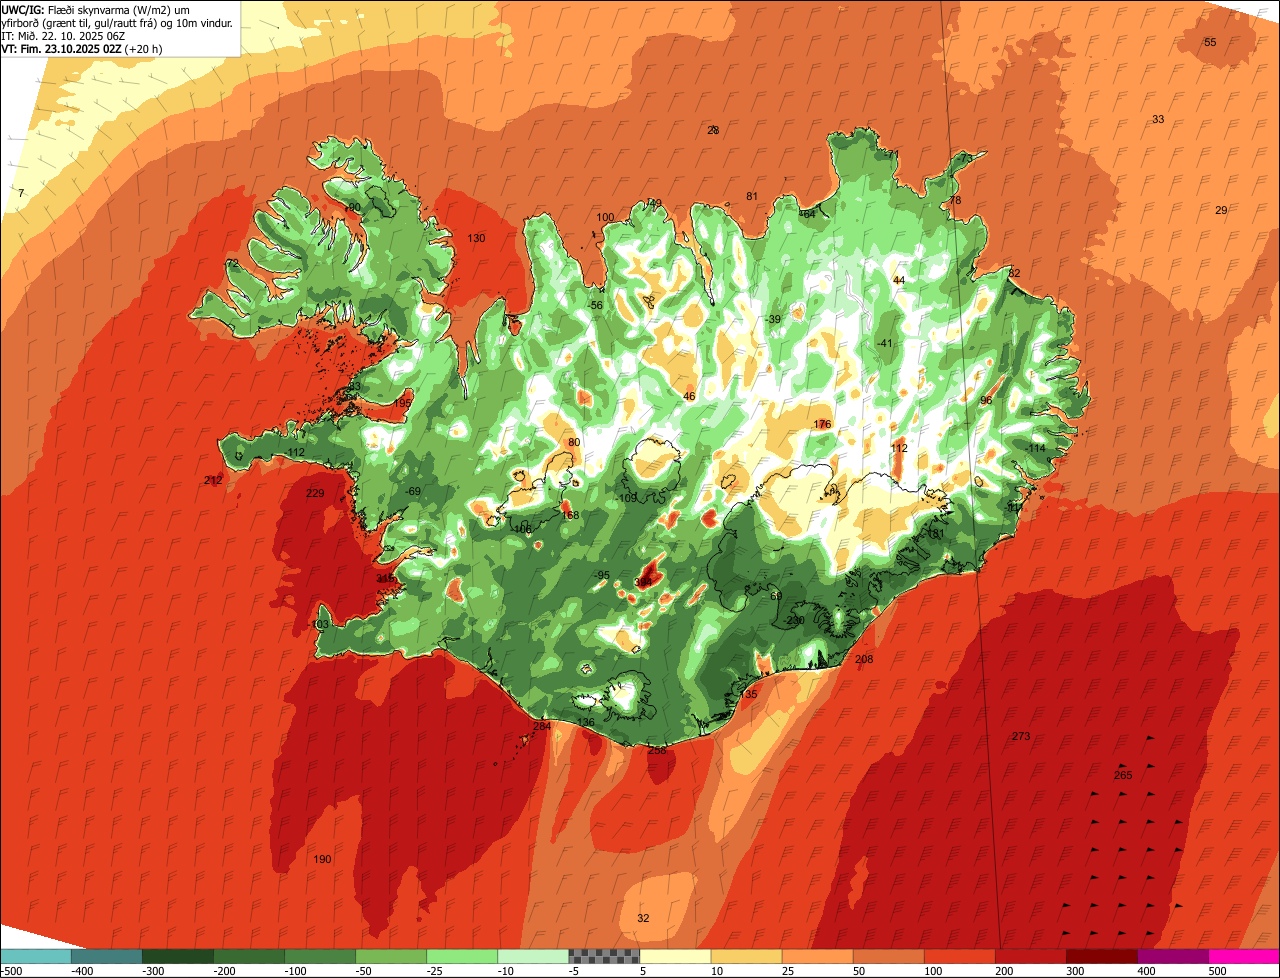
Task: Click the title line 'UWC/IG: Flæði skynvarma (W/m2) um'
Action: pyautogui.click(x=96, y=10)
